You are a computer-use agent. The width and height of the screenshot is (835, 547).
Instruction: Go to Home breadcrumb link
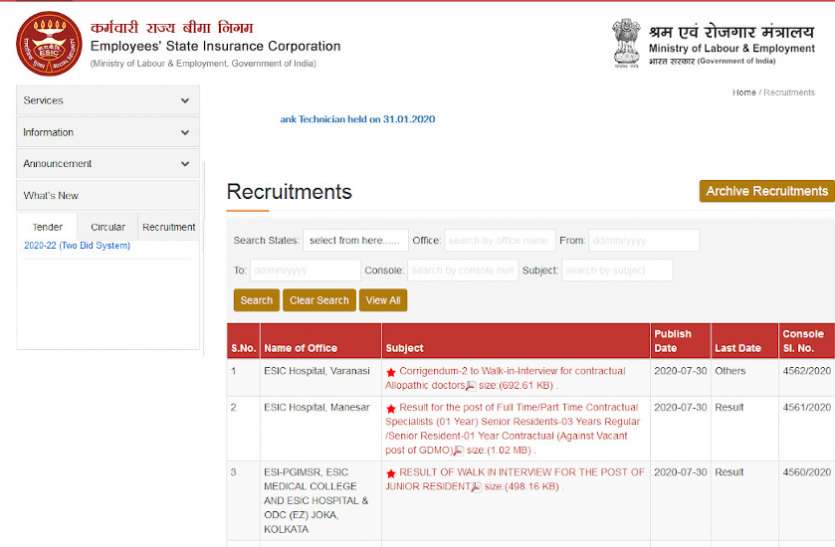[x=744, y=93]
